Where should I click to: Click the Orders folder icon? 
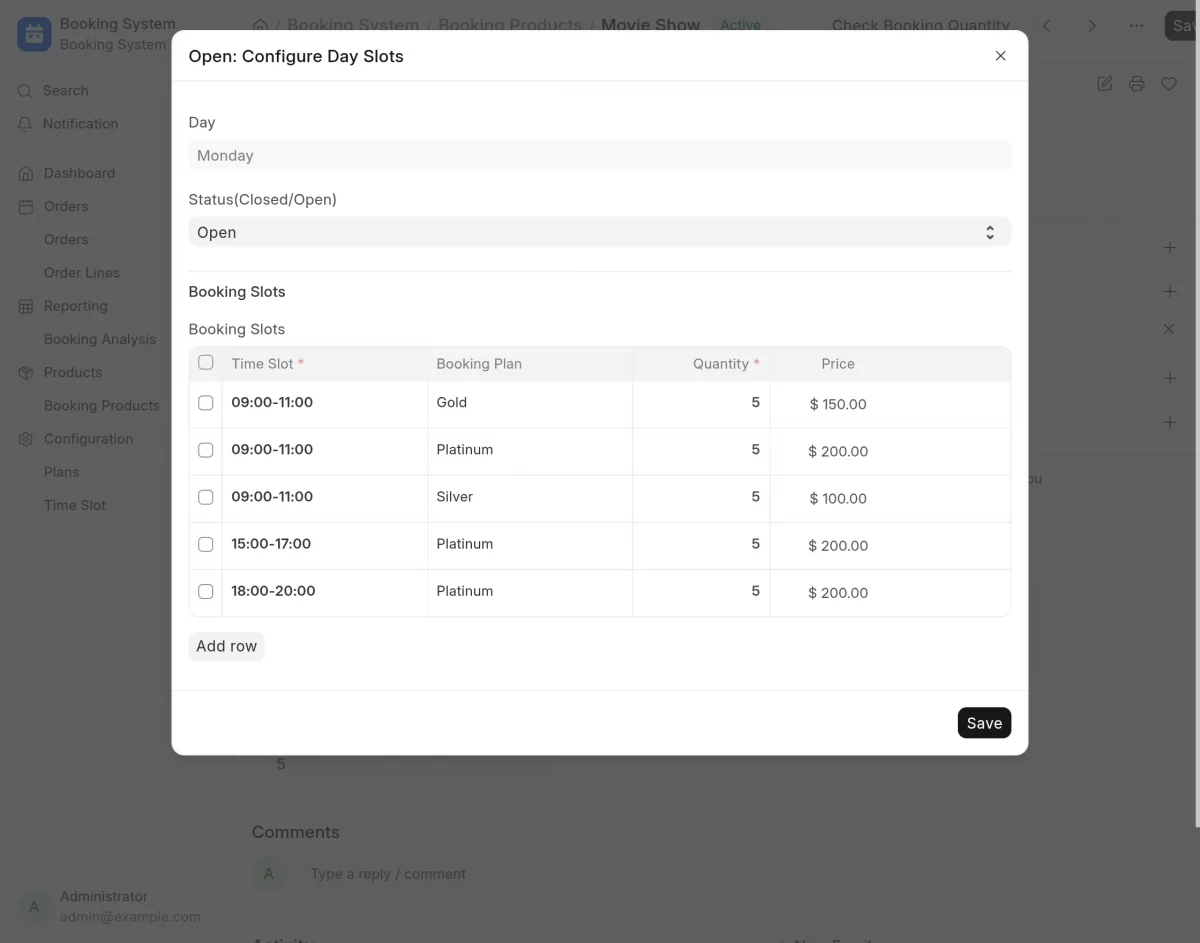click(26, 206)
